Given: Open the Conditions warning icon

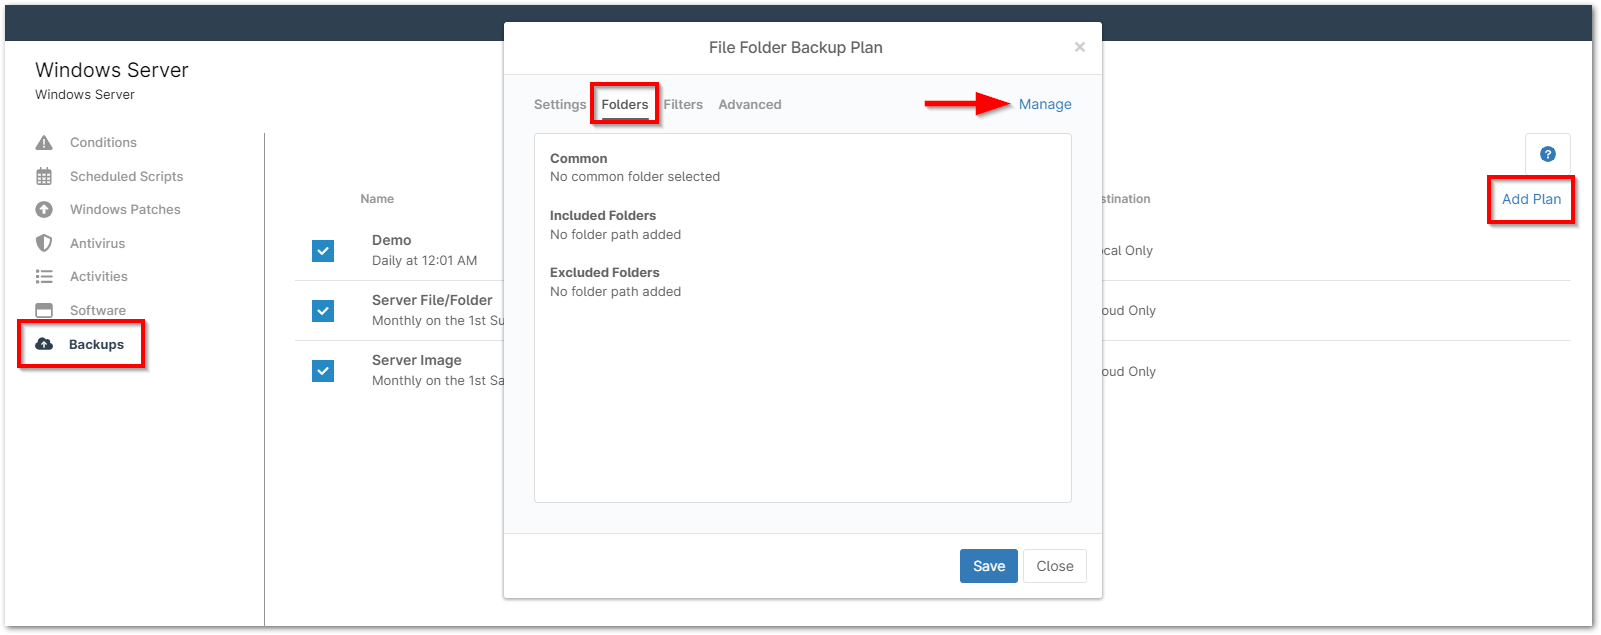Looking at the screenshot, I should [44, 142].
